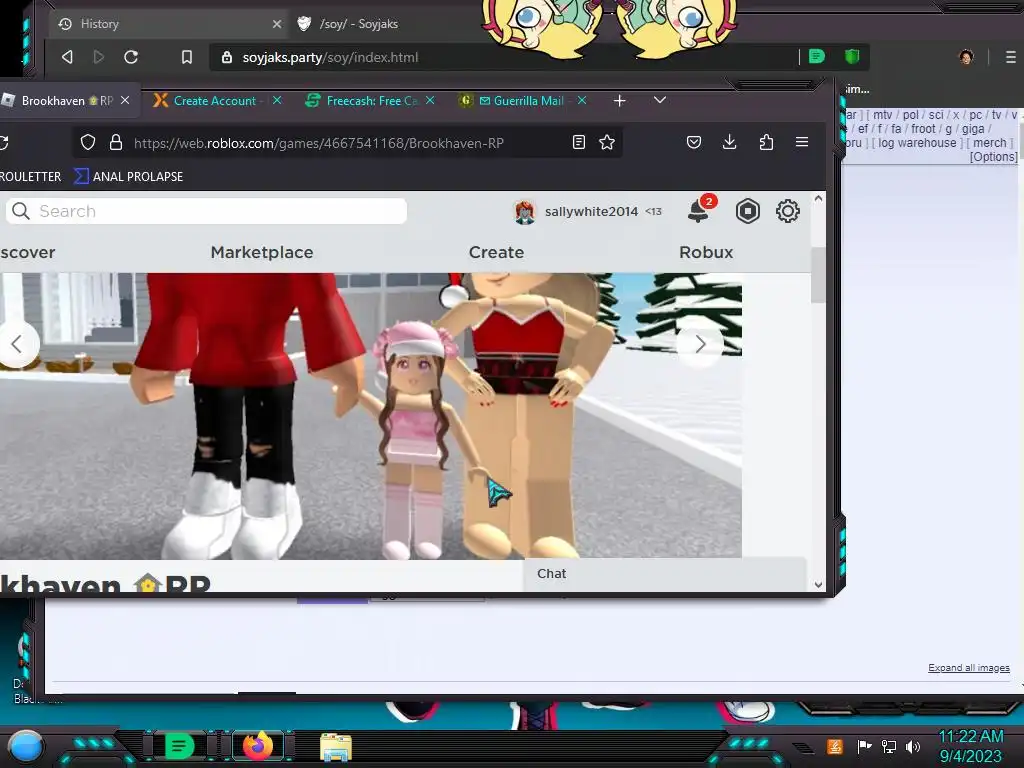Close the Guerrilla Mail tab
Screen dimensions: 1024x768
(x=582, y=101)
